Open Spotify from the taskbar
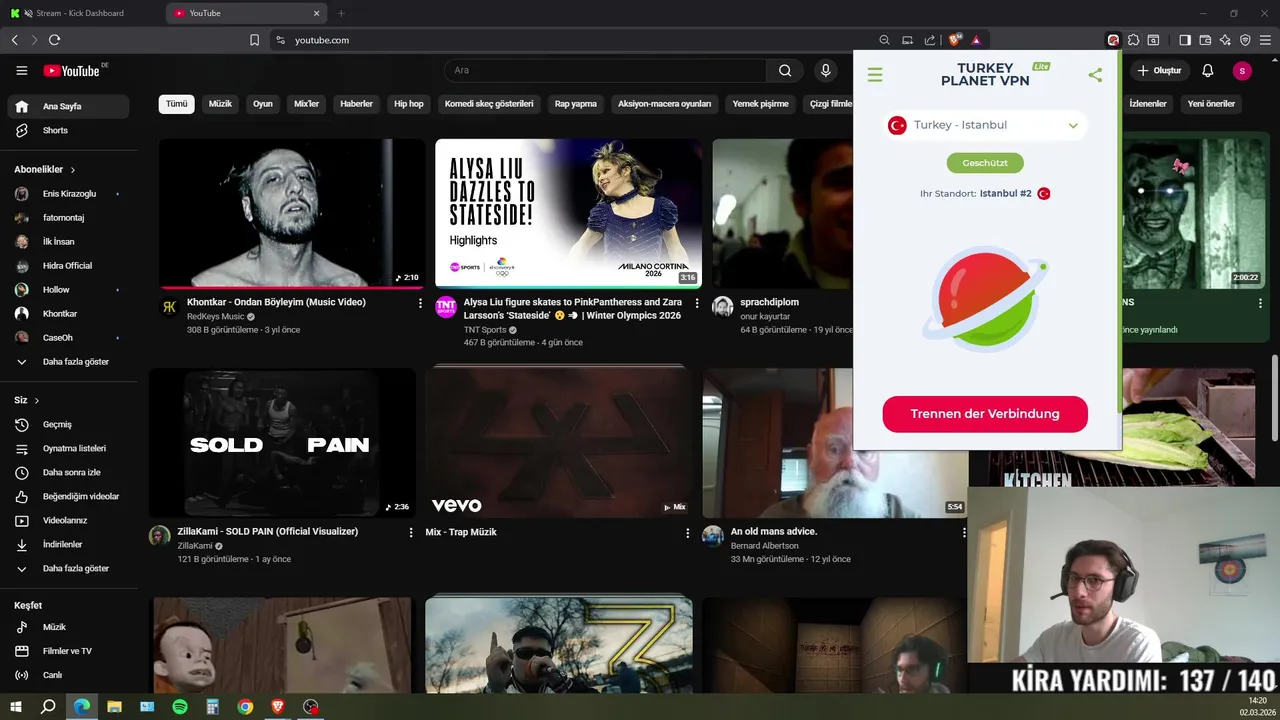The image size is (1280, 720). point(180,707)
